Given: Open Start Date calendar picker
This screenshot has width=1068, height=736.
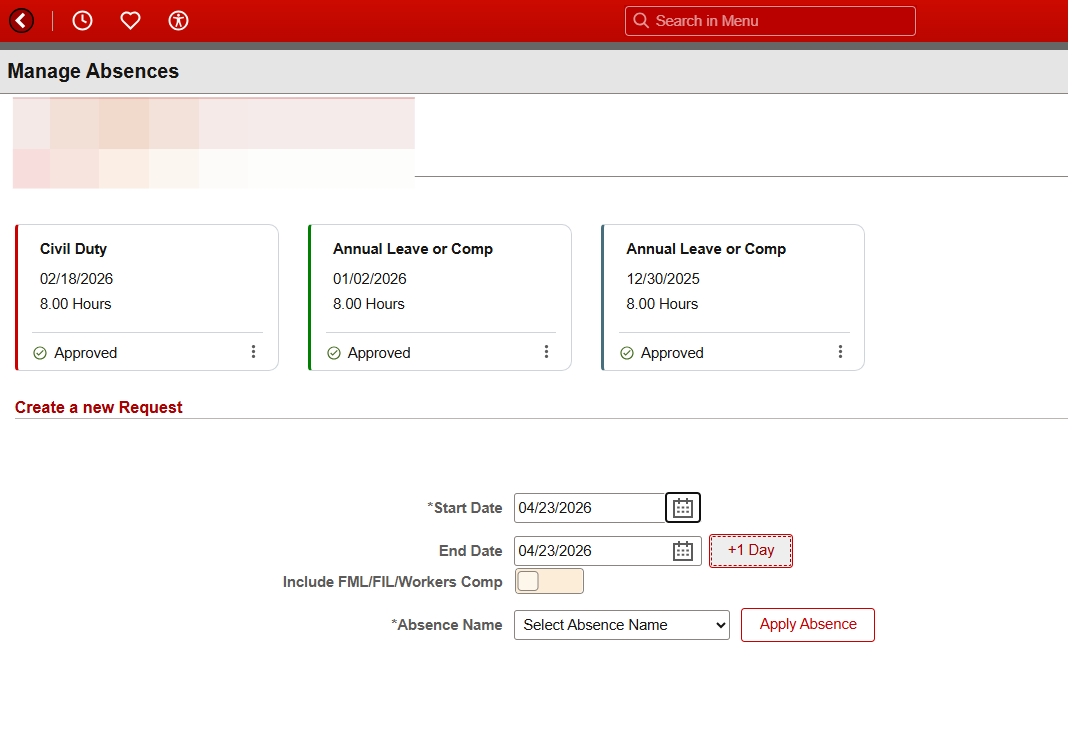Looking at the screenshot, I should (x=682, y=508).
